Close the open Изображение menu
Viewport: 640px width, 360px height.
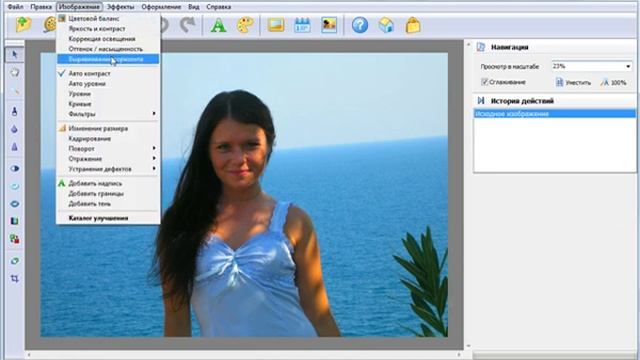79,7
